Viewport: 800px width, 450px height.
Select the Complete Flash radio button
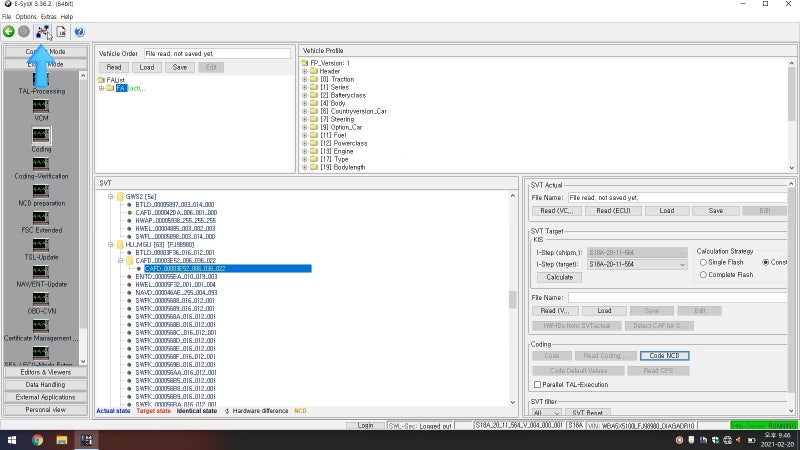point(703,274)
